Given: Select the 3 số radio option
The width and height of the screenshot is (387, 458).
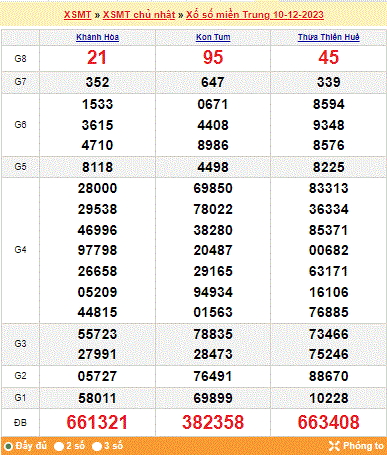Looking at the screenshot, I should tap(97, 446).
